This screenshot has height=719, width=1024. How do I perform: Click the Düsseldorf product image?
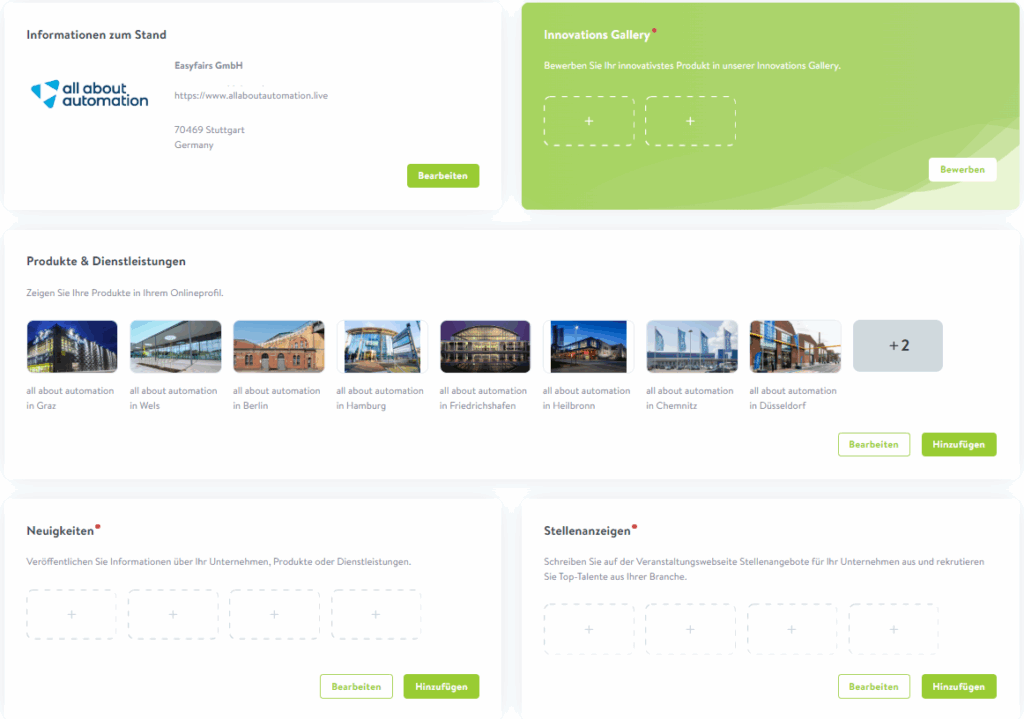(x=795, y=346)
